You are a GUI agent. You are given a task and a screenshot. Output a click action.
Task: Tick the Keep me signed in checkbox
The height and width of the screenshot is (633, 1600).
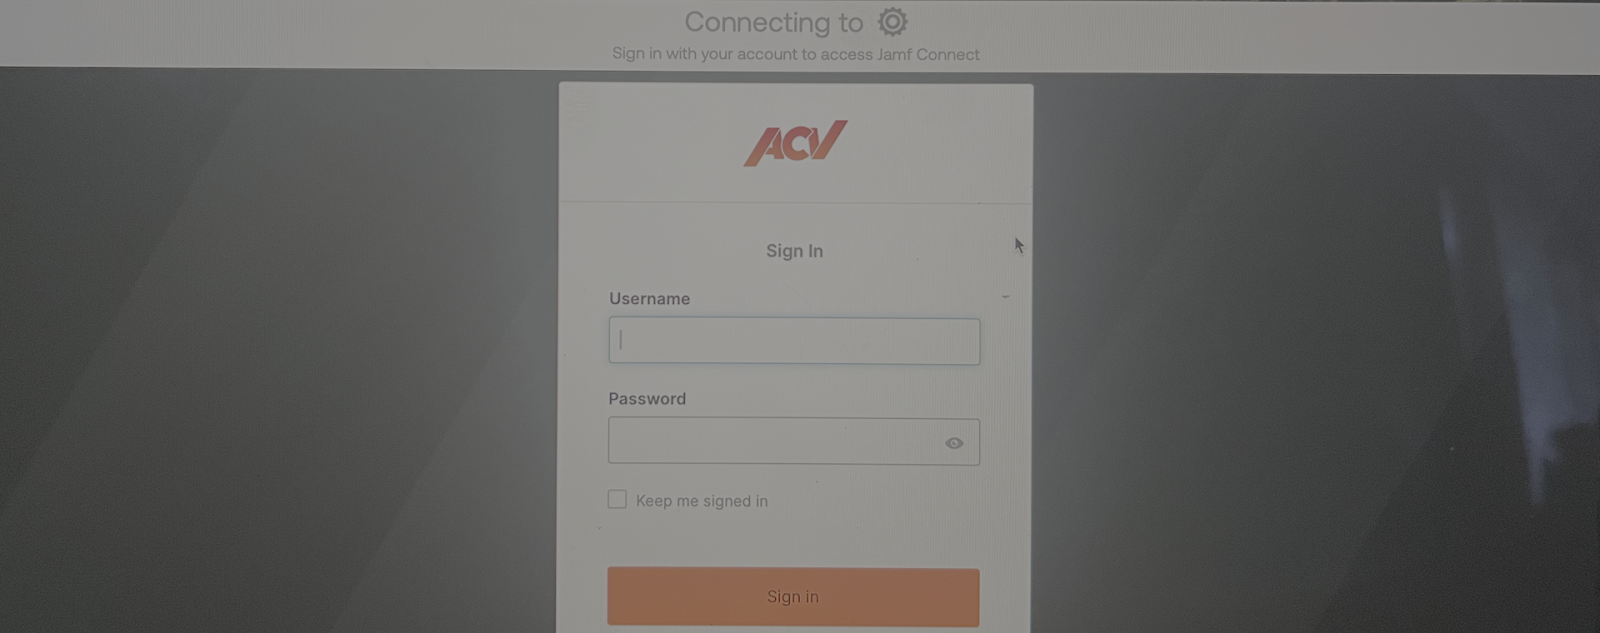coord(617,499)
